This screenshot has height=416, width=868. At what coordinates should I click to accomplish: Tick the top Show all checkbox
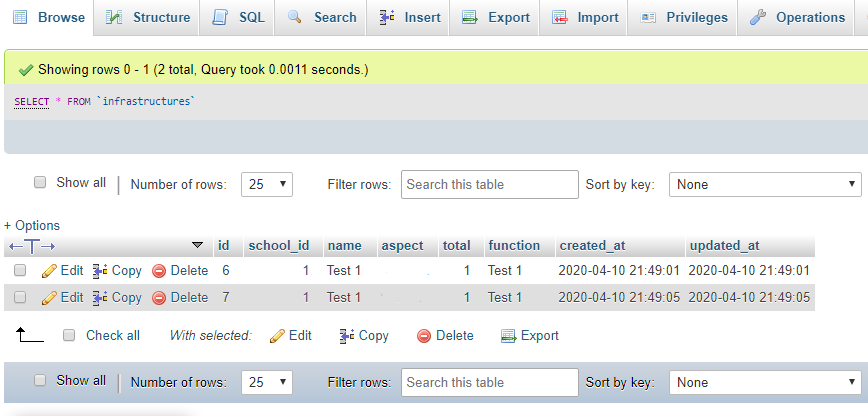point(40,182)
